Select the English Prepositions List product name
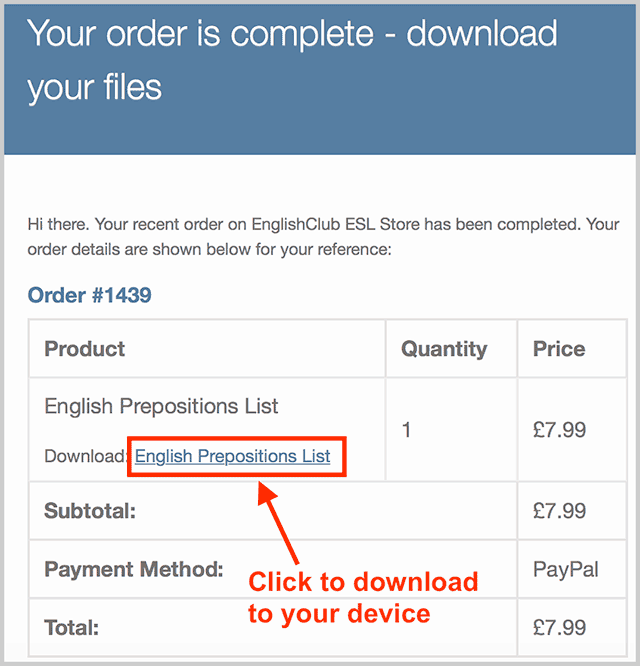 coord(161,406)
